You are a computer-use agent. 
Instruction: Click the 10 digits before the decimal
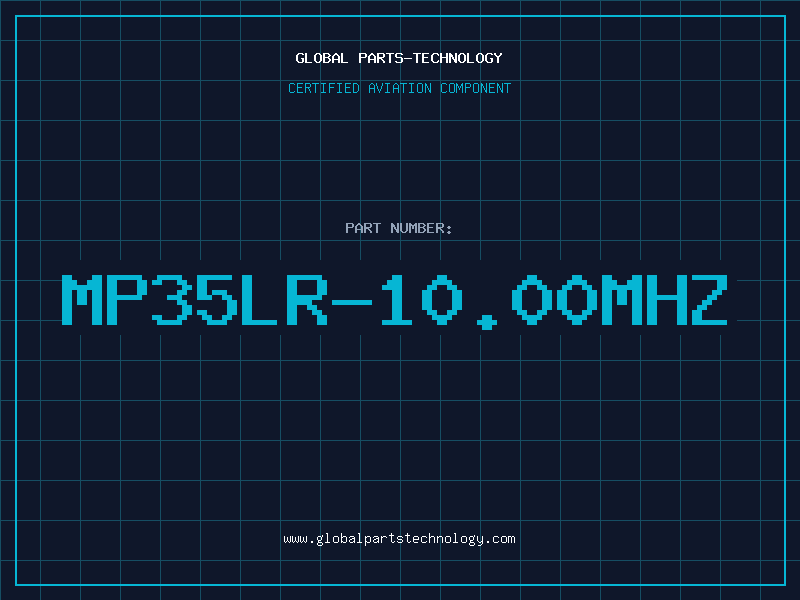422,300
